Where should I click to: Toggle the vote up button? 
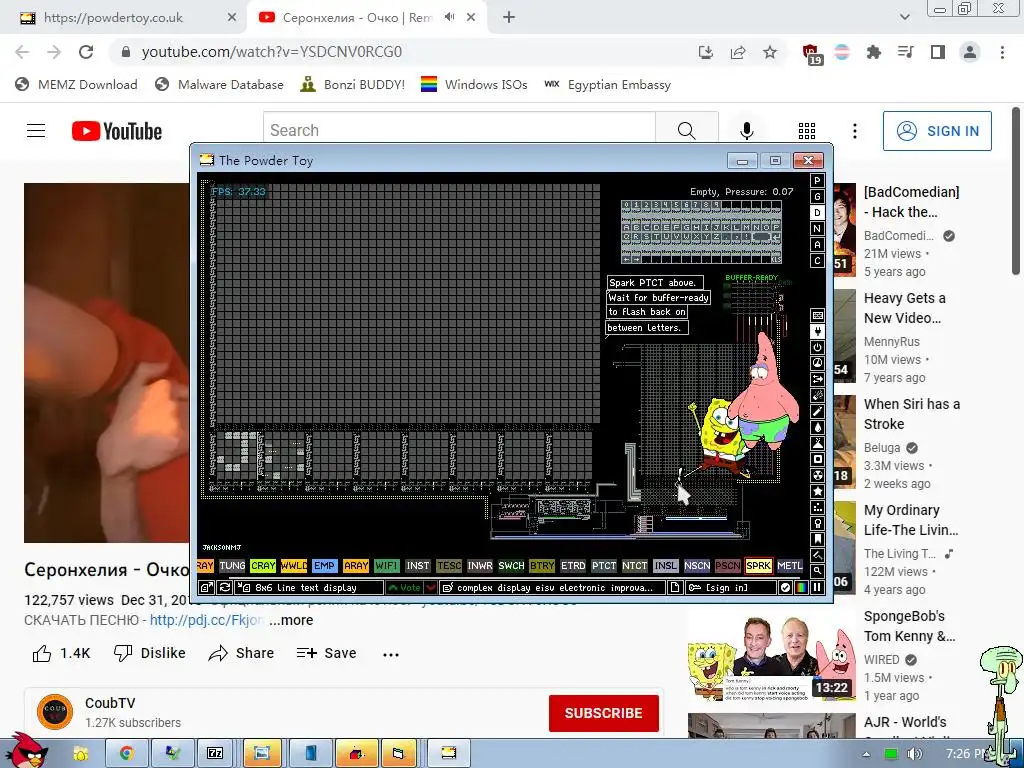(404, 588)
